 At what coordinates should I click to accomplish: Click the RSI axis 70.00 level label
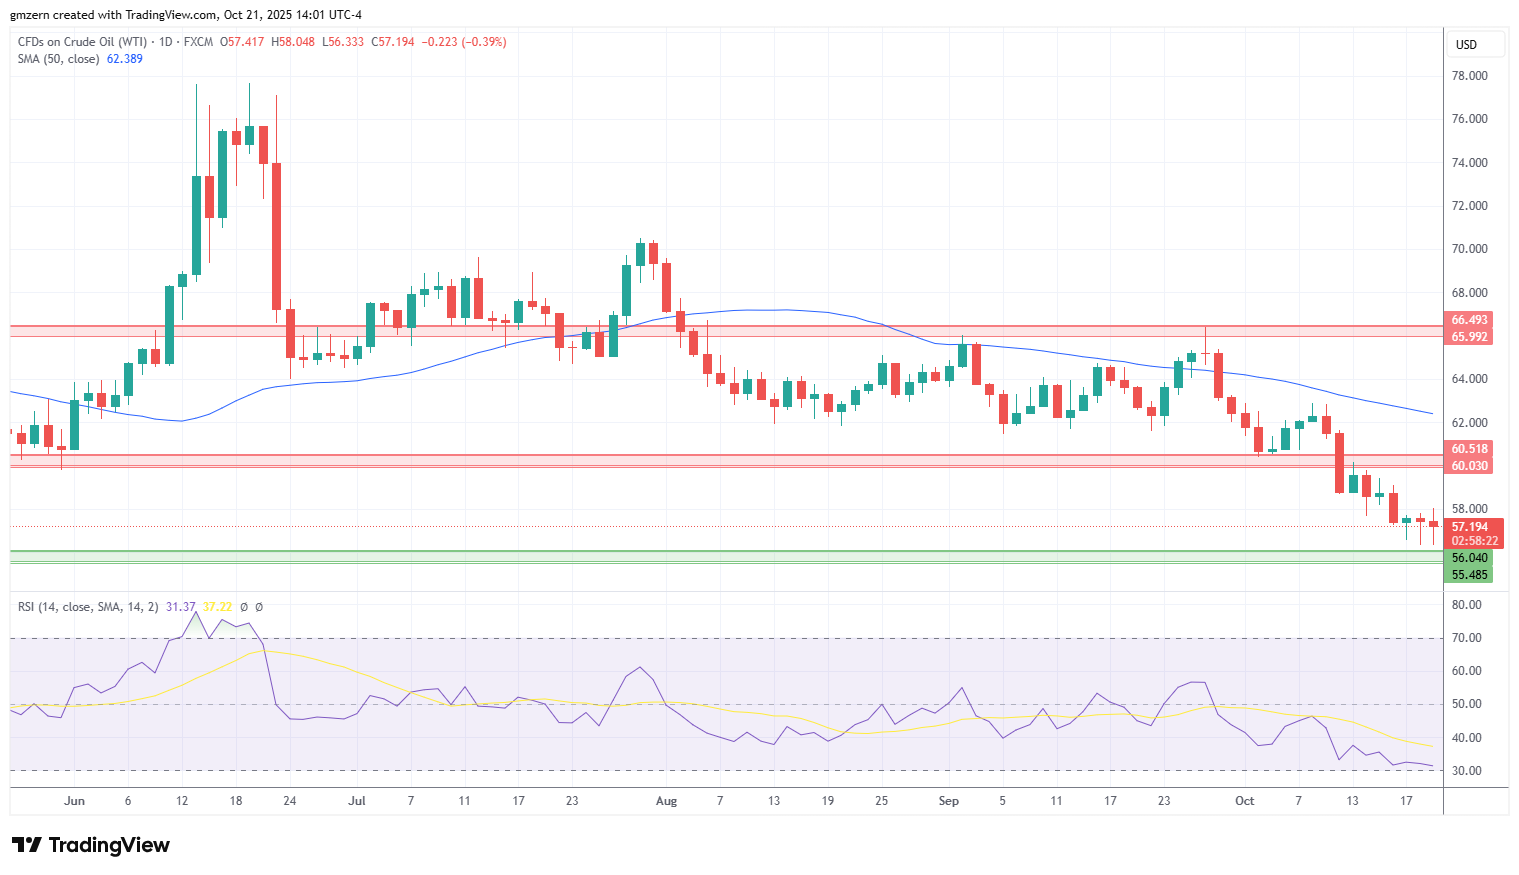[1467, 638]
